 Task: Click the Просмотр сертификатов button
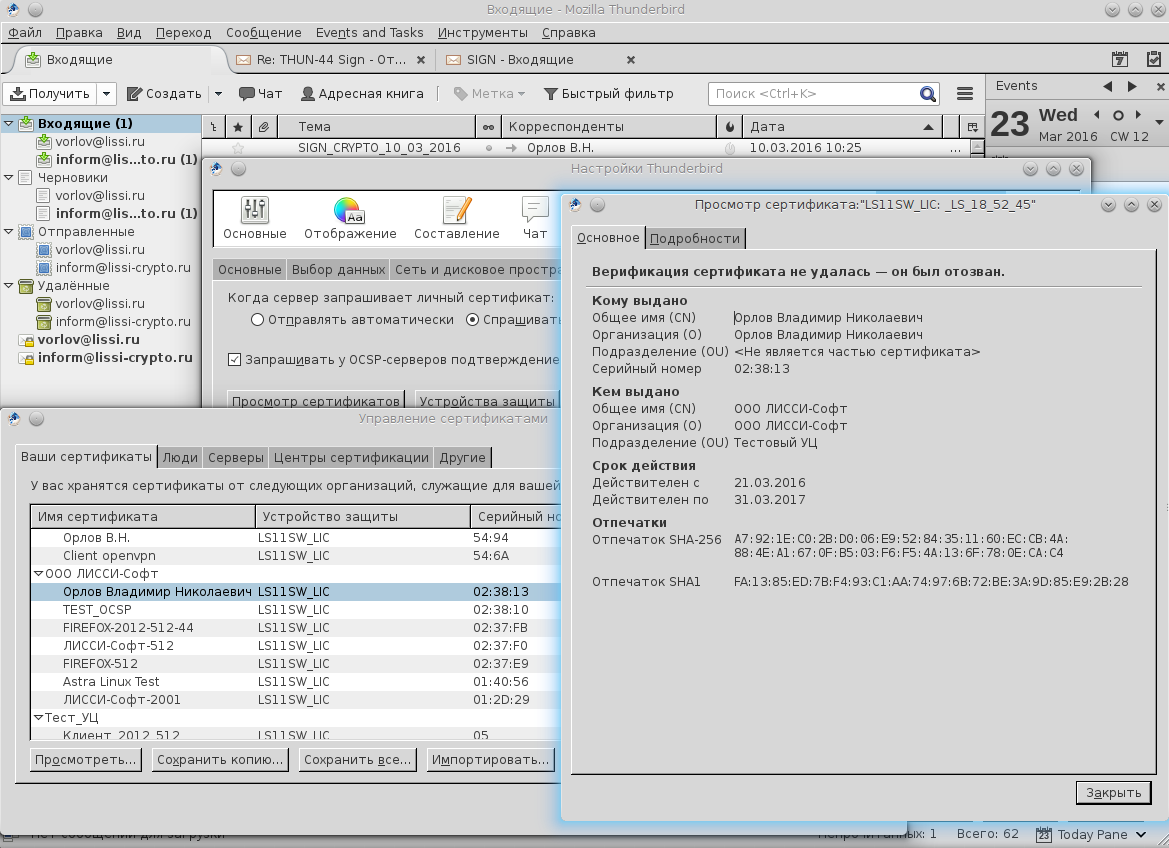tap(315, 401)
